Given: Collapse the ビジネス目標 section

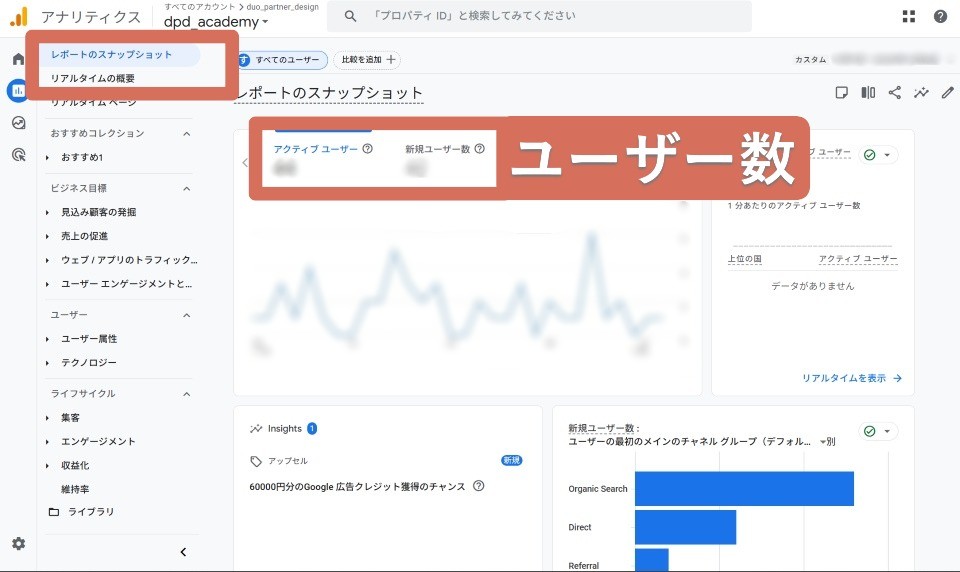Looking at the screenshot, I should coord(186,188).
